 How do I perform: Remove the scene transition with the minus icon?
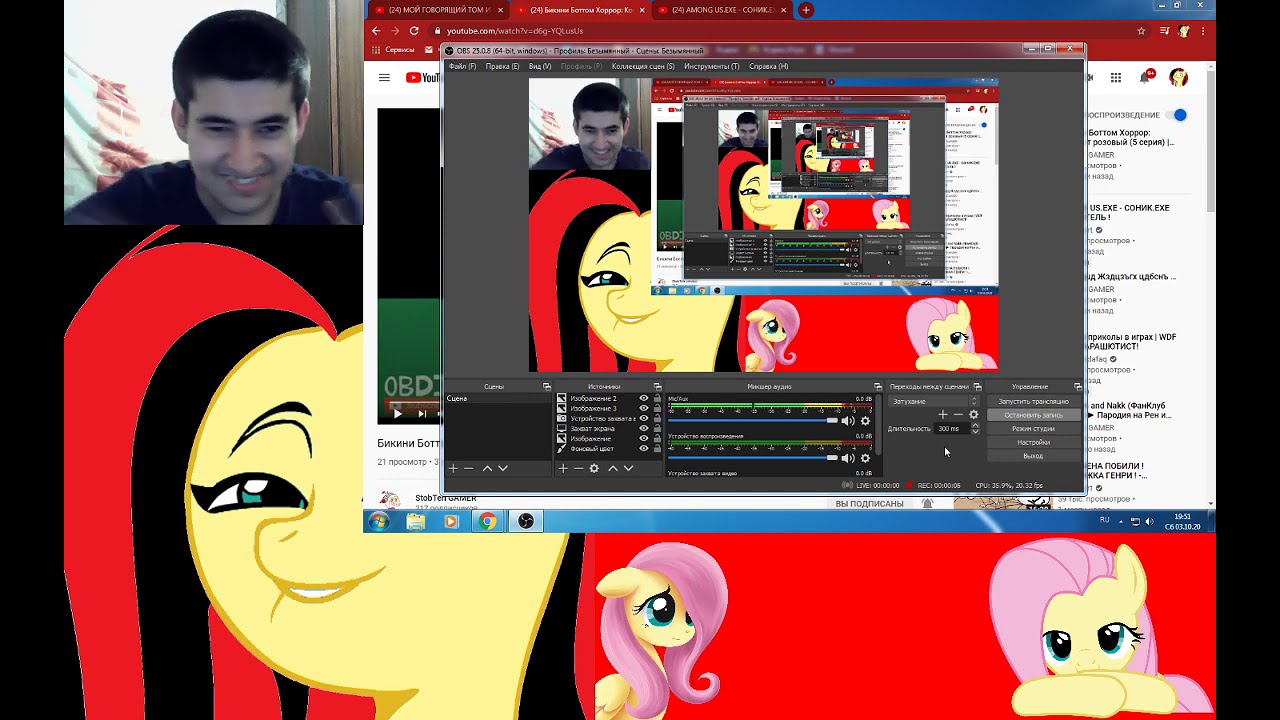click(x=958, y=415)
